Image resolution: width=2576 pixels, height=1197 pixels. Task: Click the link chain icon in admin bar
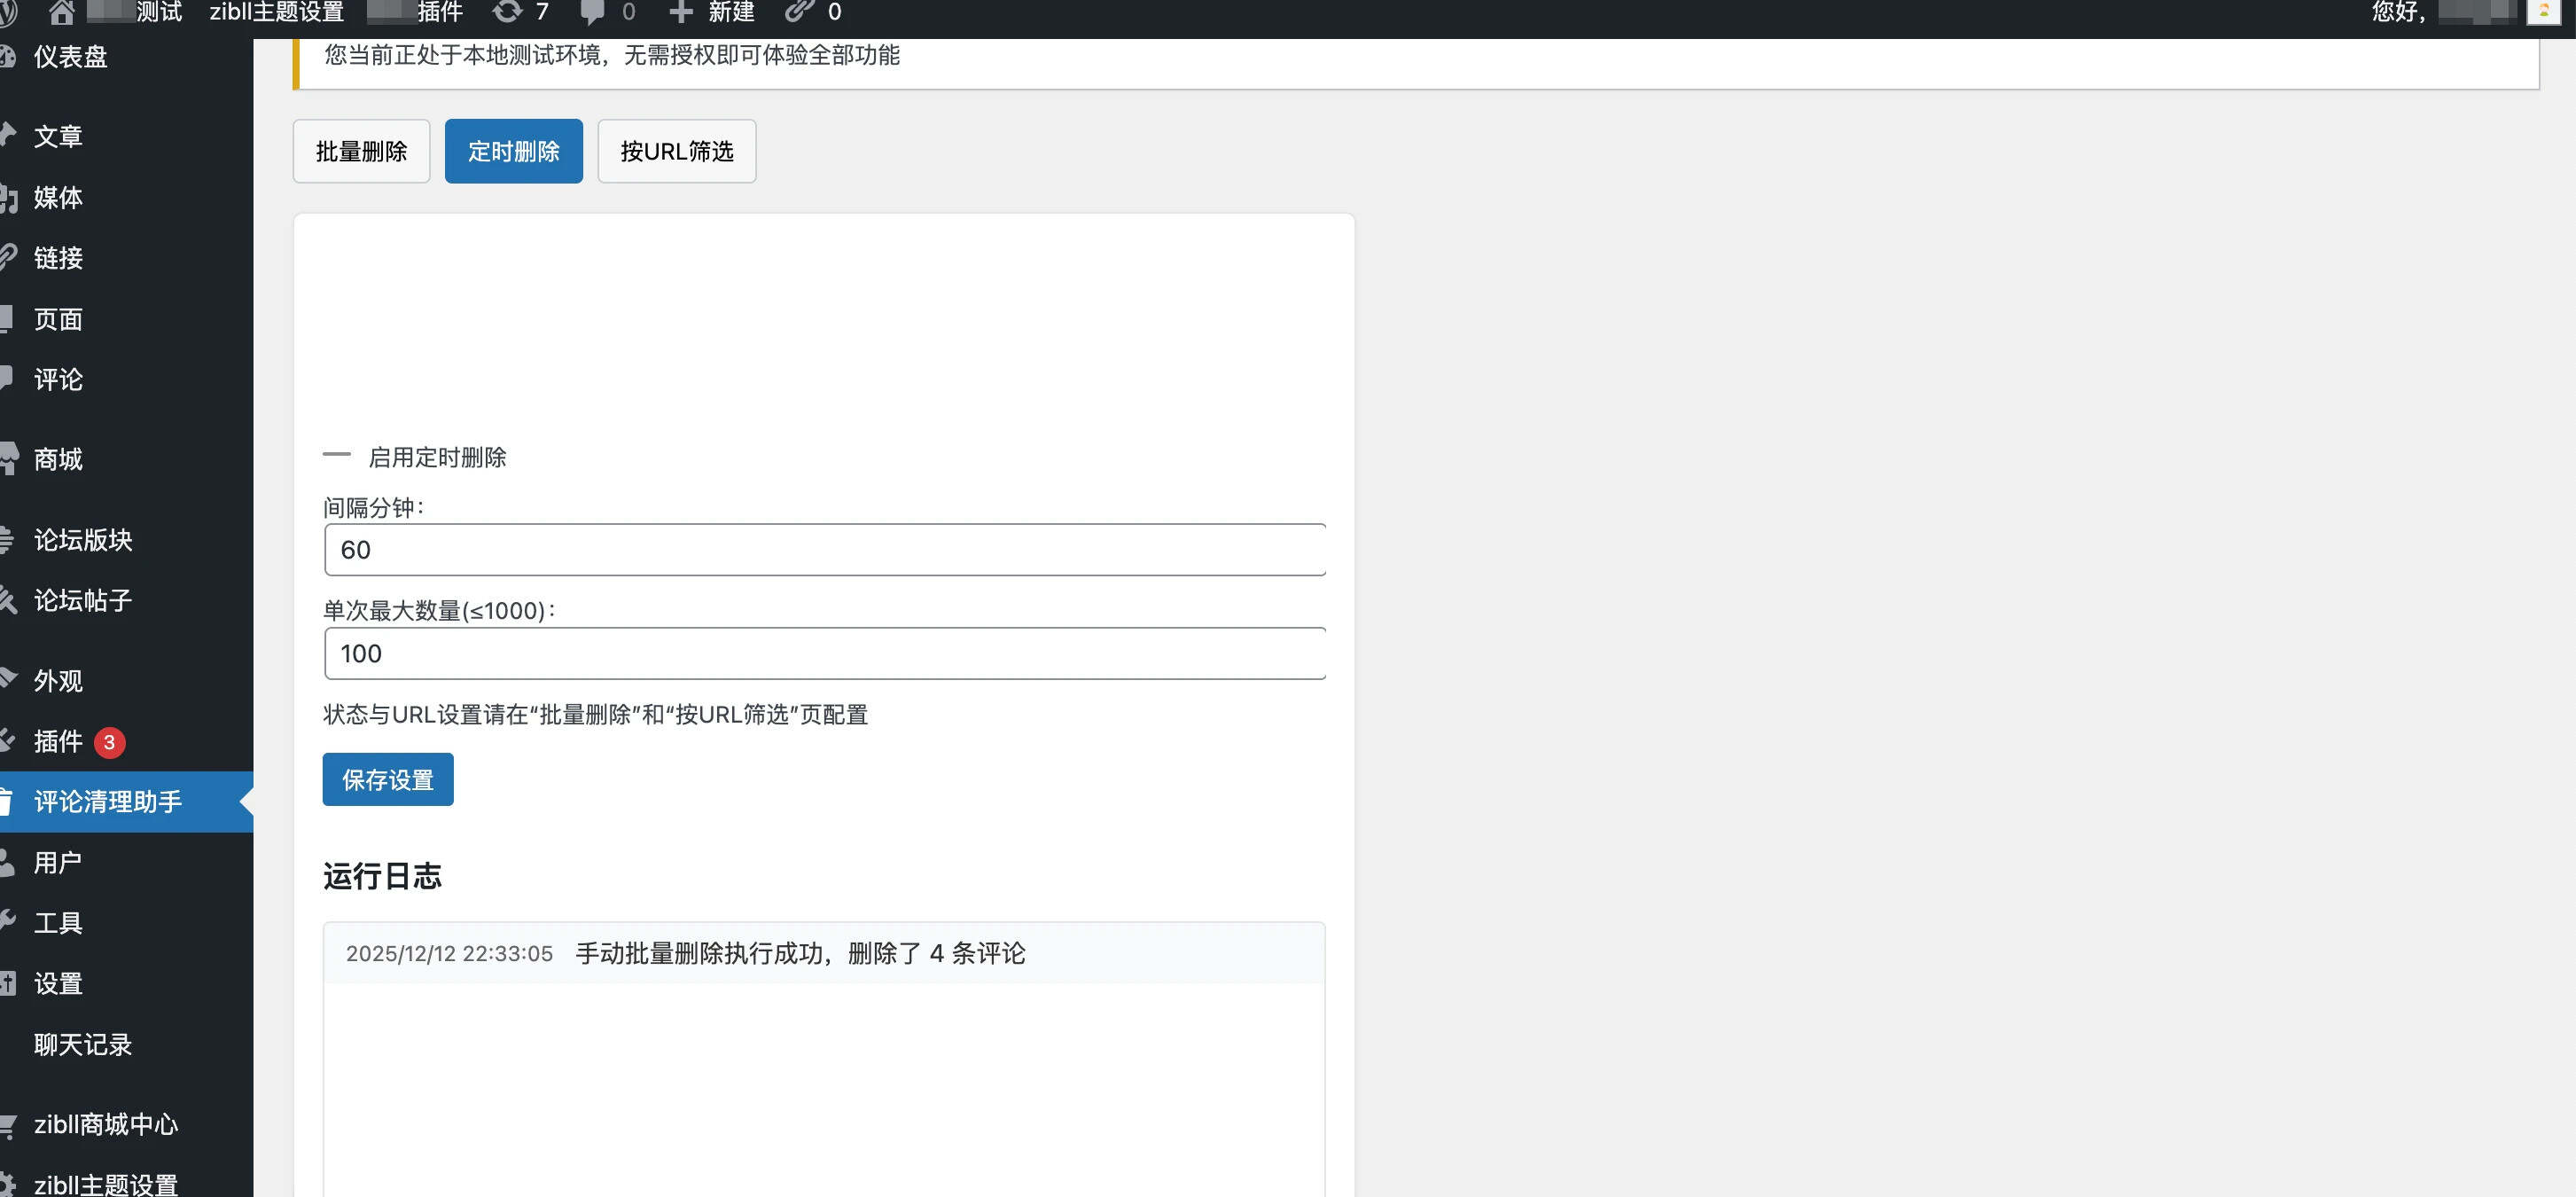click(x=799, y=12)
